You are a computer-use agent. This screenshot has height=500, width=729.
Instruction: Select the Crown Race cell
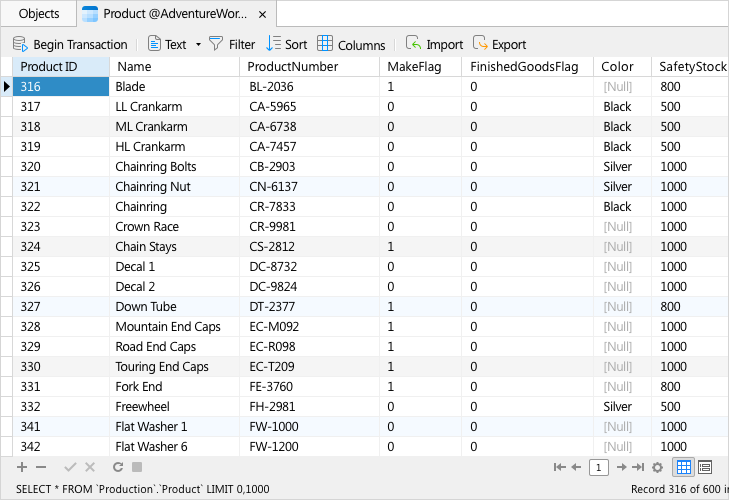174,227
